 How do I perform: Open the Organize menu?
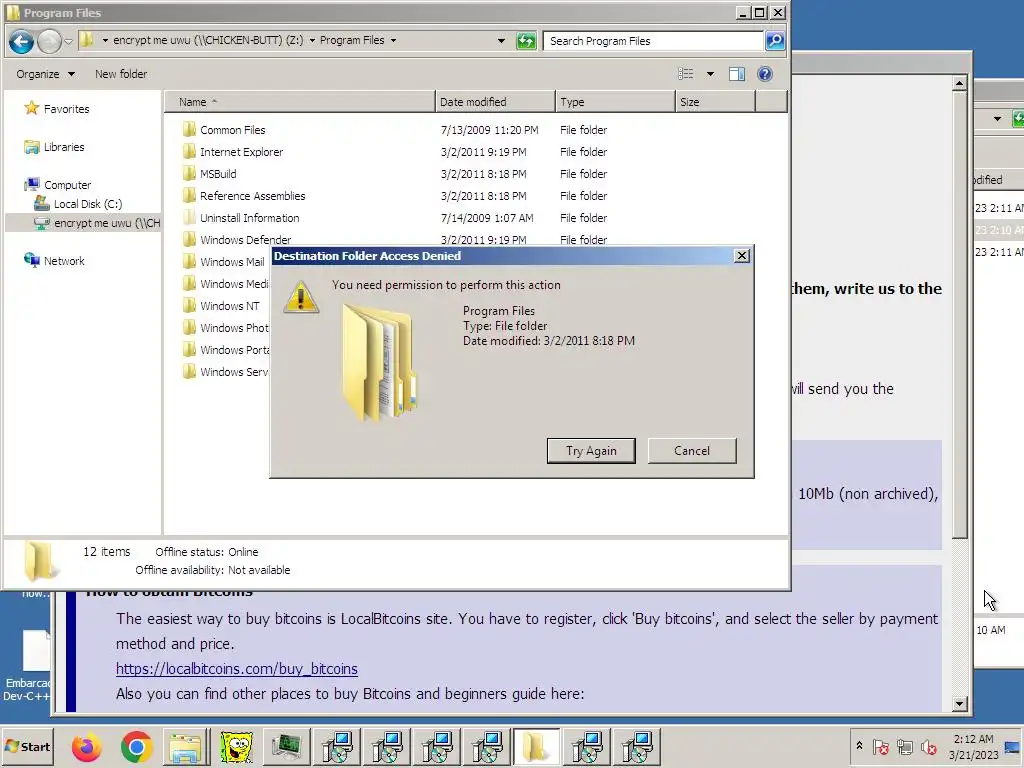45,74
